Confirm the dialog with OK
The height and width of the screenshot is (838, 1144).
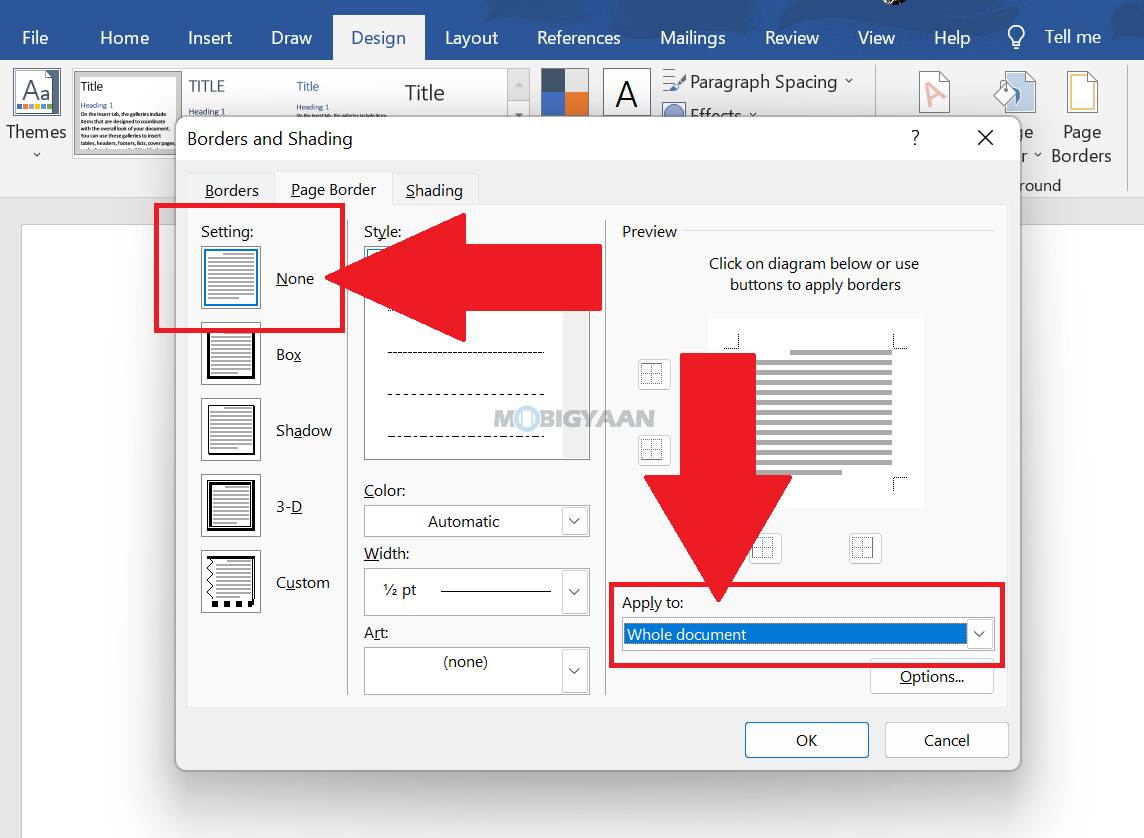(806, 740)
